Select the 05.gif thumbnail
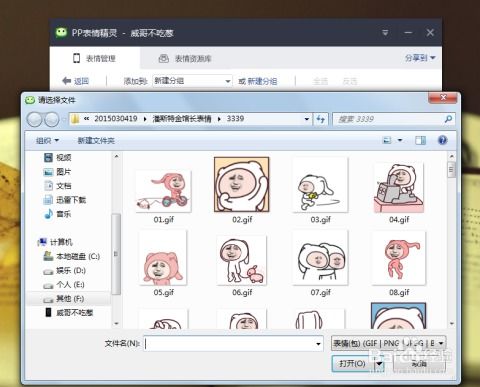 pyautogui.click(x=163, y=258)
